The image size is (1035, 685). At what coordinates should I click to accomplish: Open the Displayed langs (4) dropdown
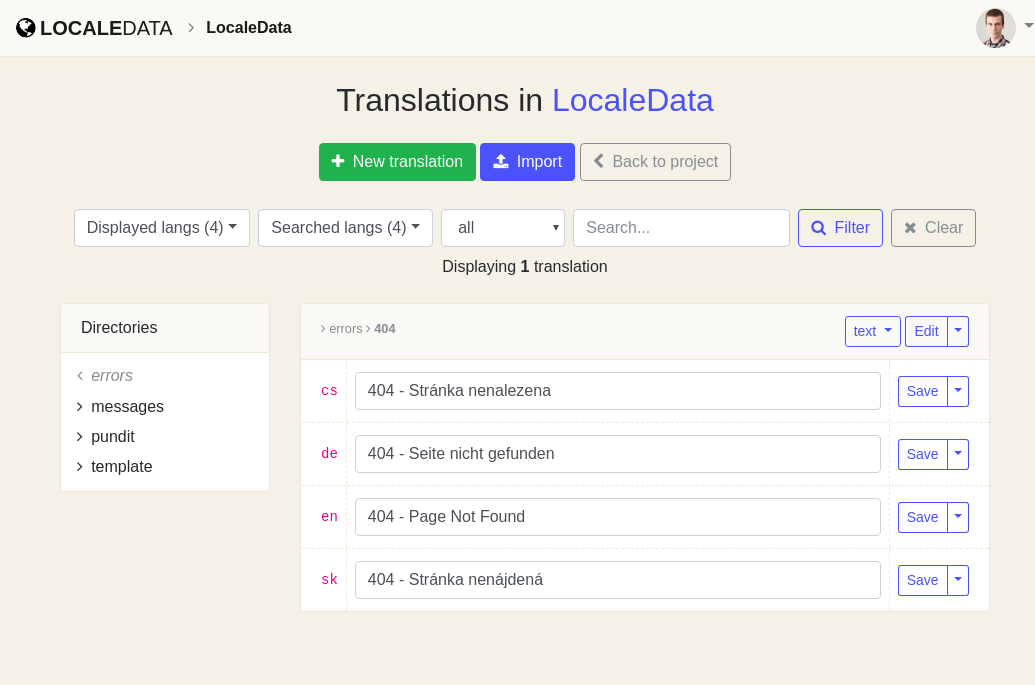coord(162,228)
